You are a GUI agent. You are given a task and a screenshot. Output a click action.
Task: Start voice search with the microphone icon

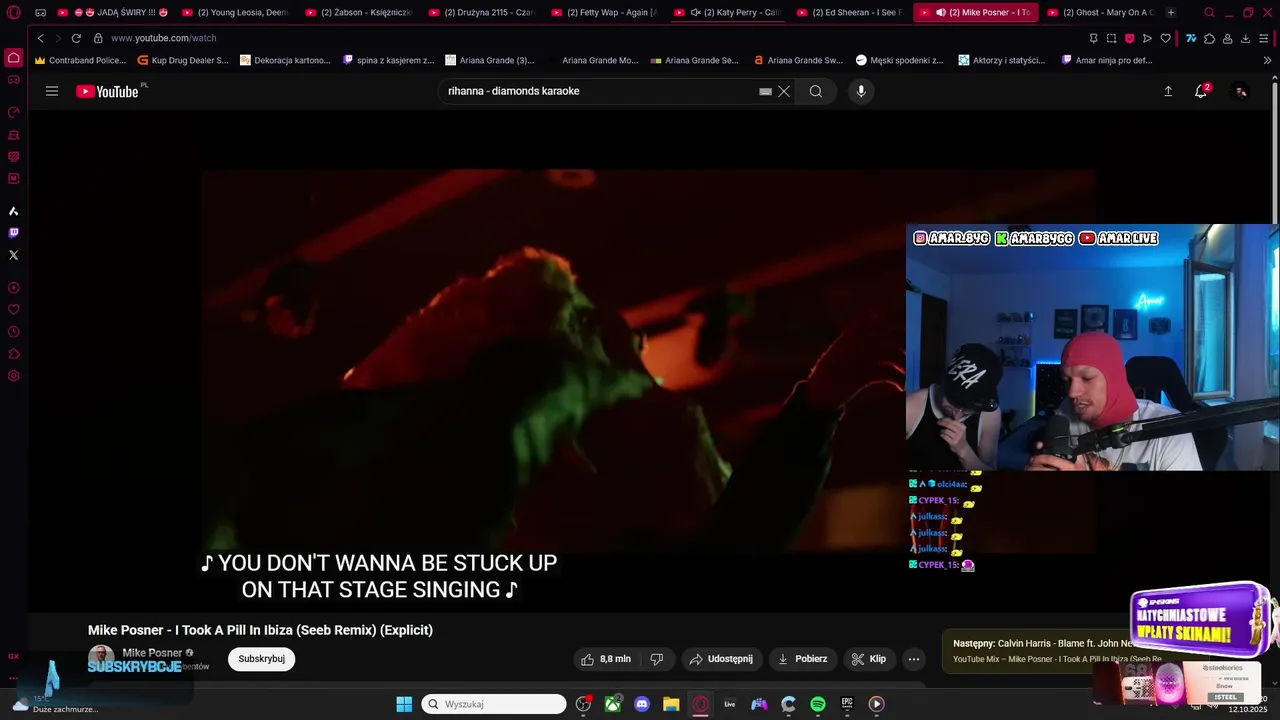861,91
